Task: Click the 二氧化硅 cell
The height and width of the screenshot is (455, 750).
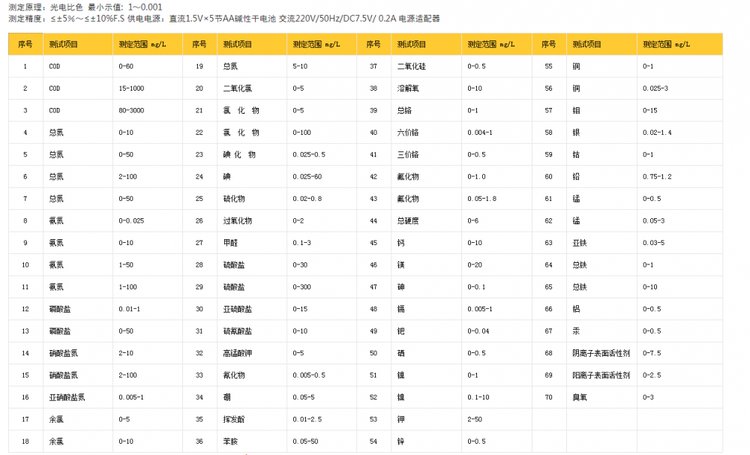Action: pyautogui.click(x=411, y=66)
